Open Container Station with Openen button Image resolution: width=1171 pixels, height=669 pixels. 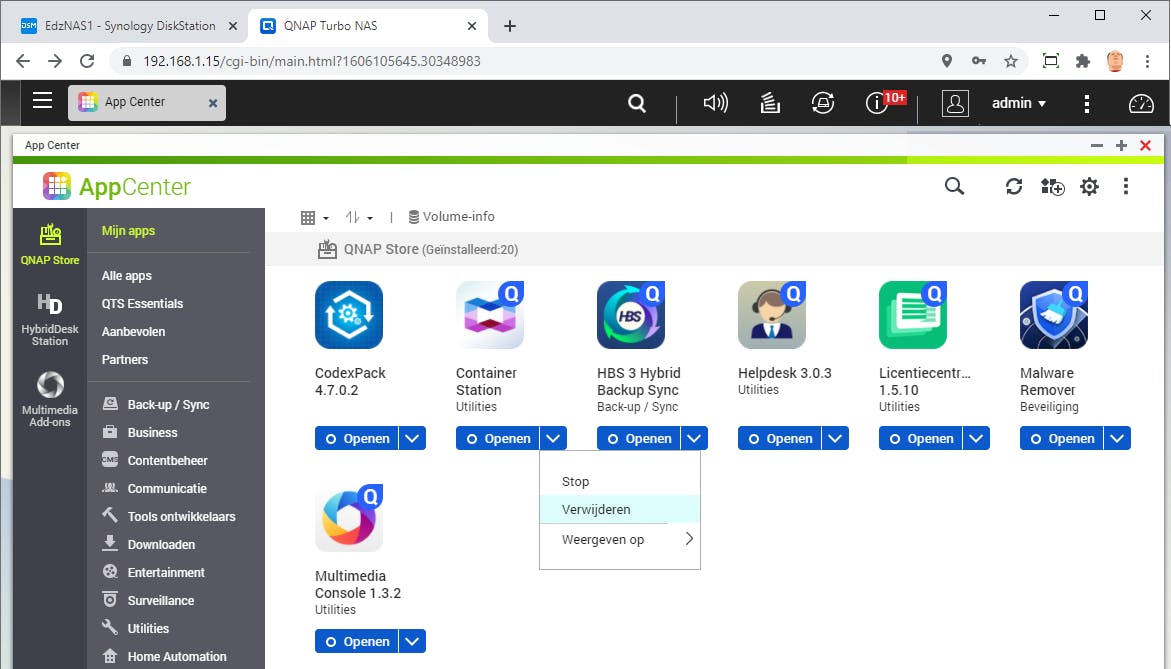(x=498, y=438)
